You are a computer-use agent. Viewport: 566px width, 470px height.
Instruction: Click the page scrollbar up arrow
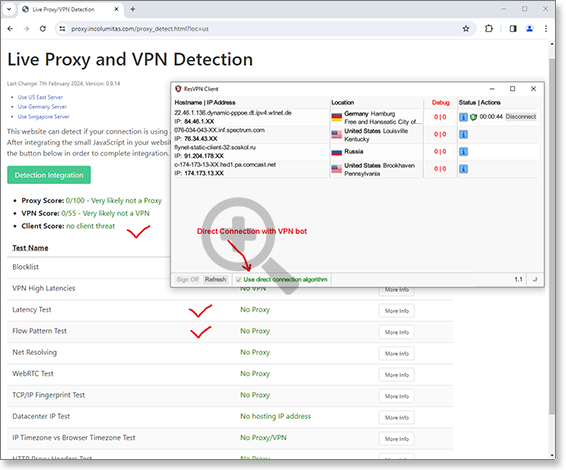coord(552,44)
